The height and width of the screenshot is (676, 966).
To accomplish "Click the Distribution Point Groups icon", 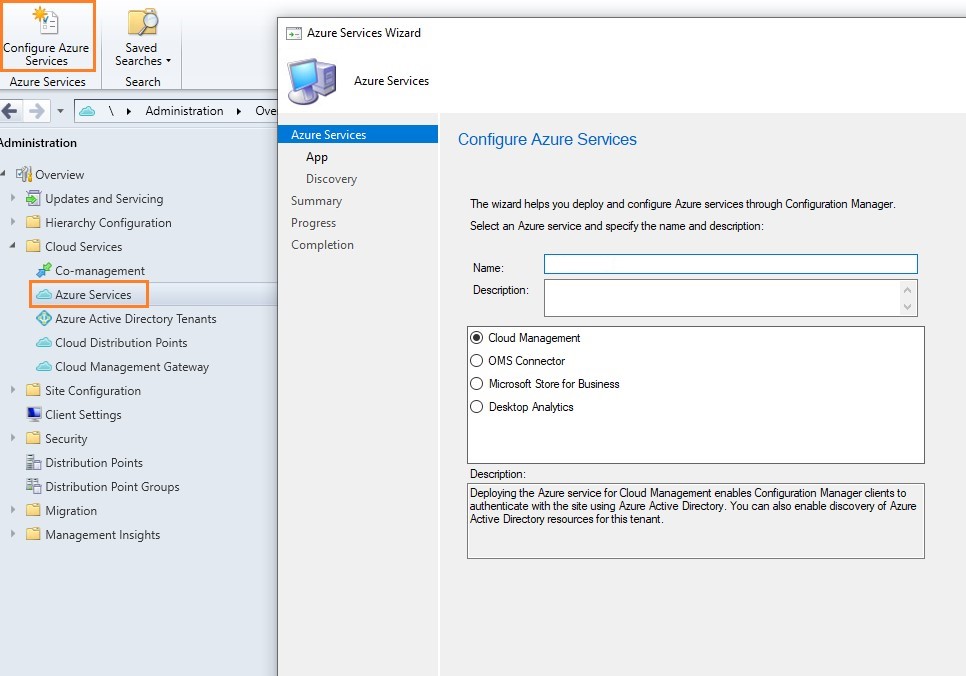I will coord(33,486).
